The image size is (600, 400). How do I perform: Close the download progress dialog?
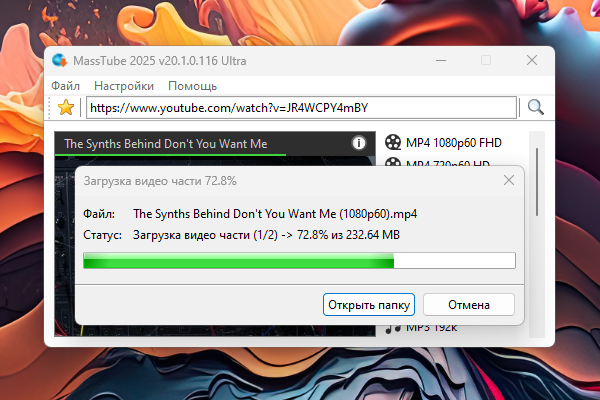click(x=509, y=180)
